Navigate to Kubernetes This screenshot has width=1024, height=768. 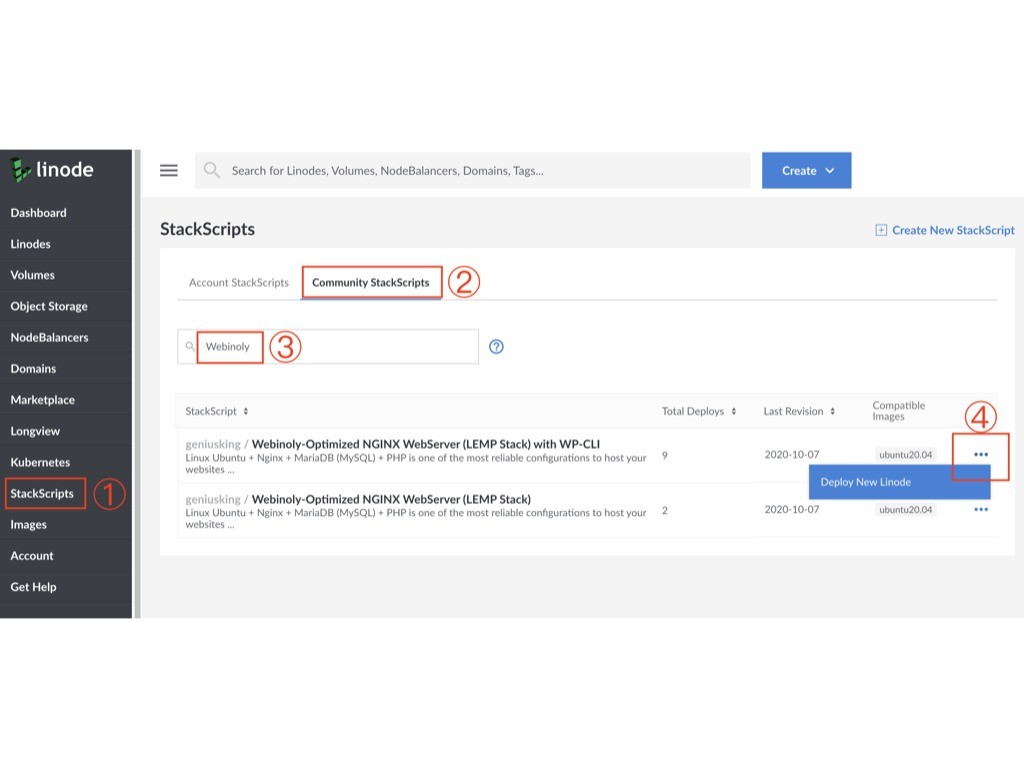(40, 462)
